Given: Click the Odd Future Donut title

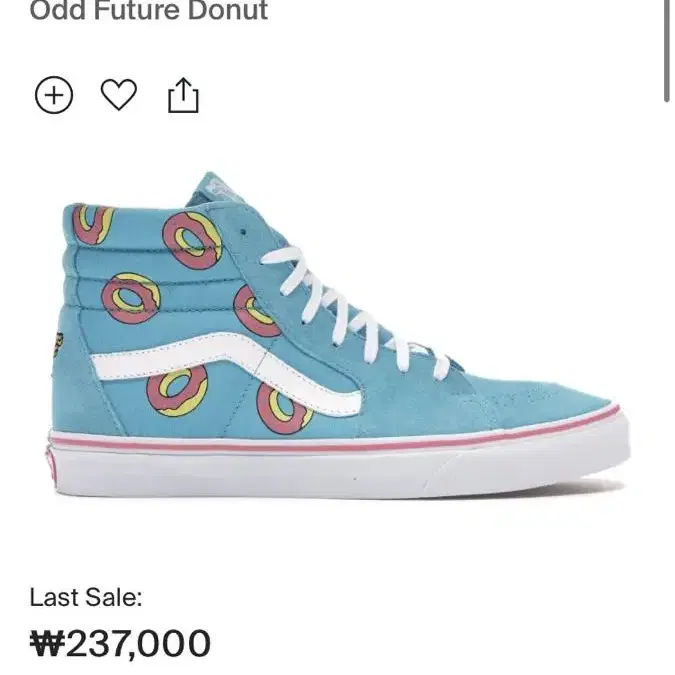Looking at the screenshot, I should [x=149, y=9].
